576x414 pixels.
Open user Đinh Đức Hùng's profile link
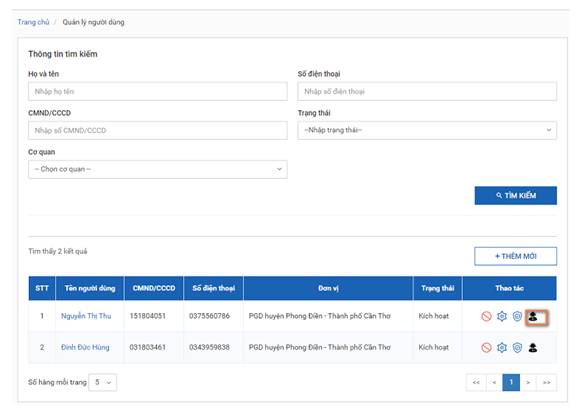pyautogui.click(x=85, y=348)
